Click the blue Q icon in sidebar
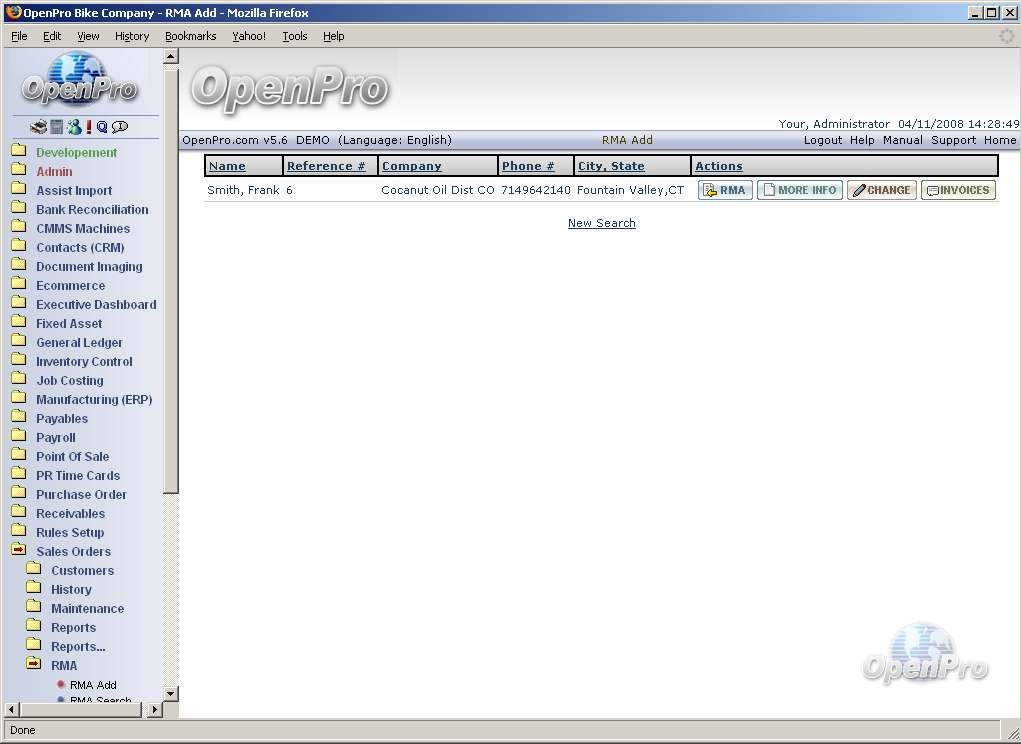1021x744 pixels. click(x=102, y=127)
